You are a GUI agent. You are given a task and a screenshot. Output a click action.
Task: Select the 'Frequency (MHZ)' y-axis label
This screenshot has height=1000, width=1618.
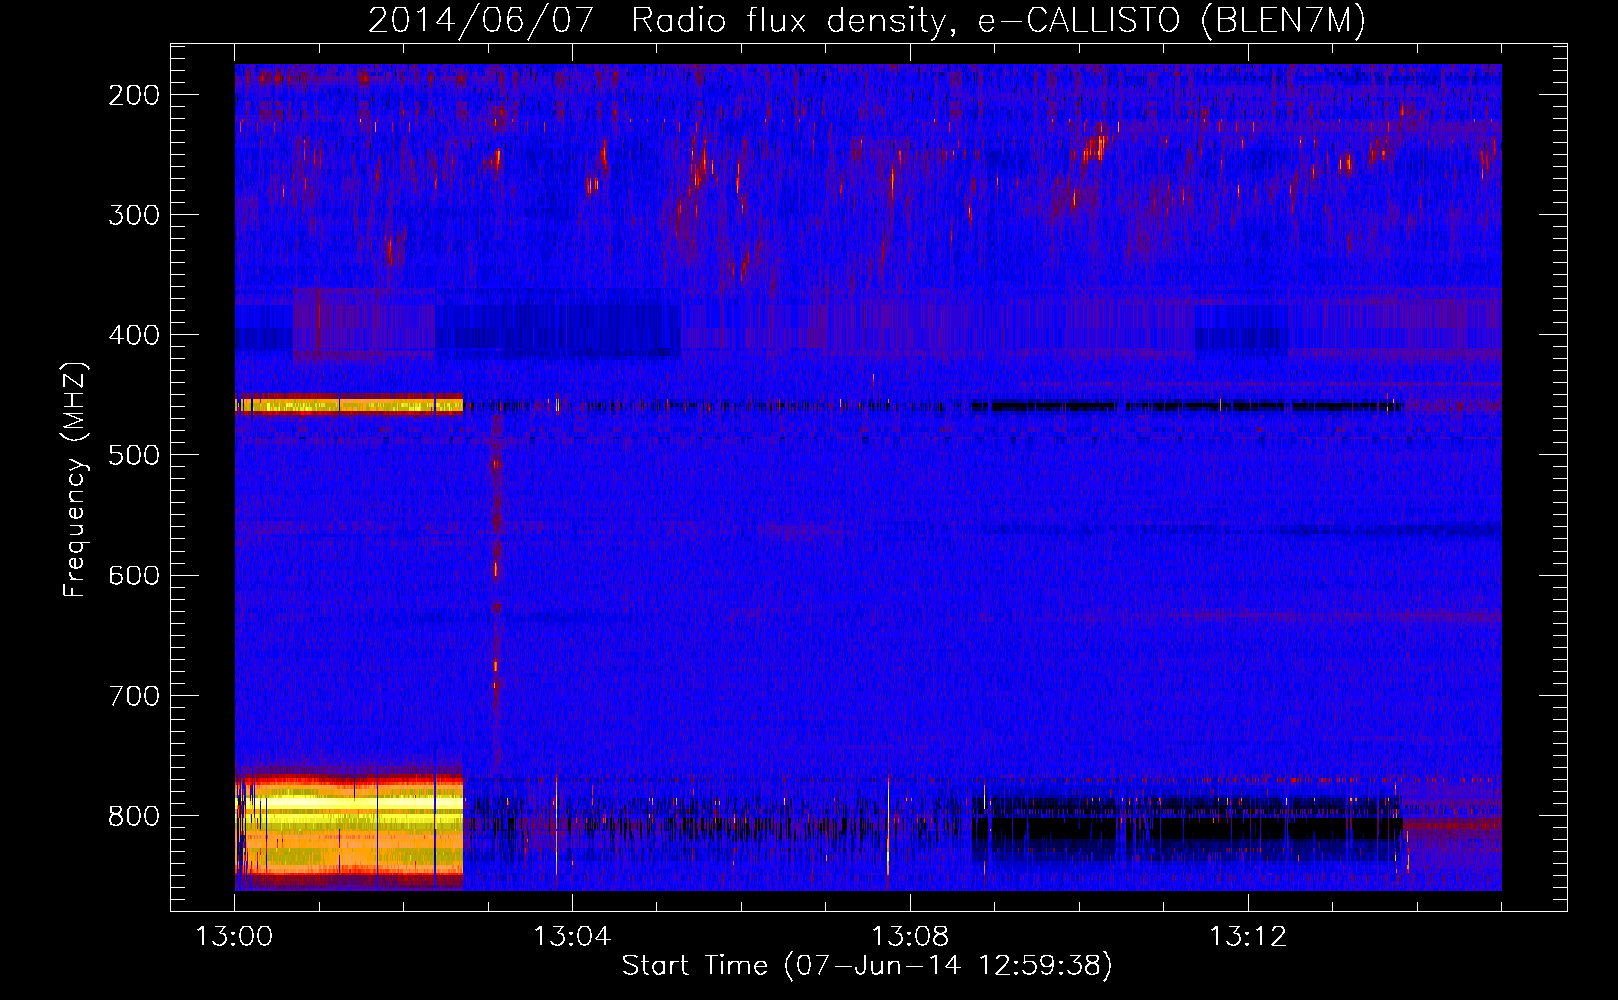(x=75, y=480)
